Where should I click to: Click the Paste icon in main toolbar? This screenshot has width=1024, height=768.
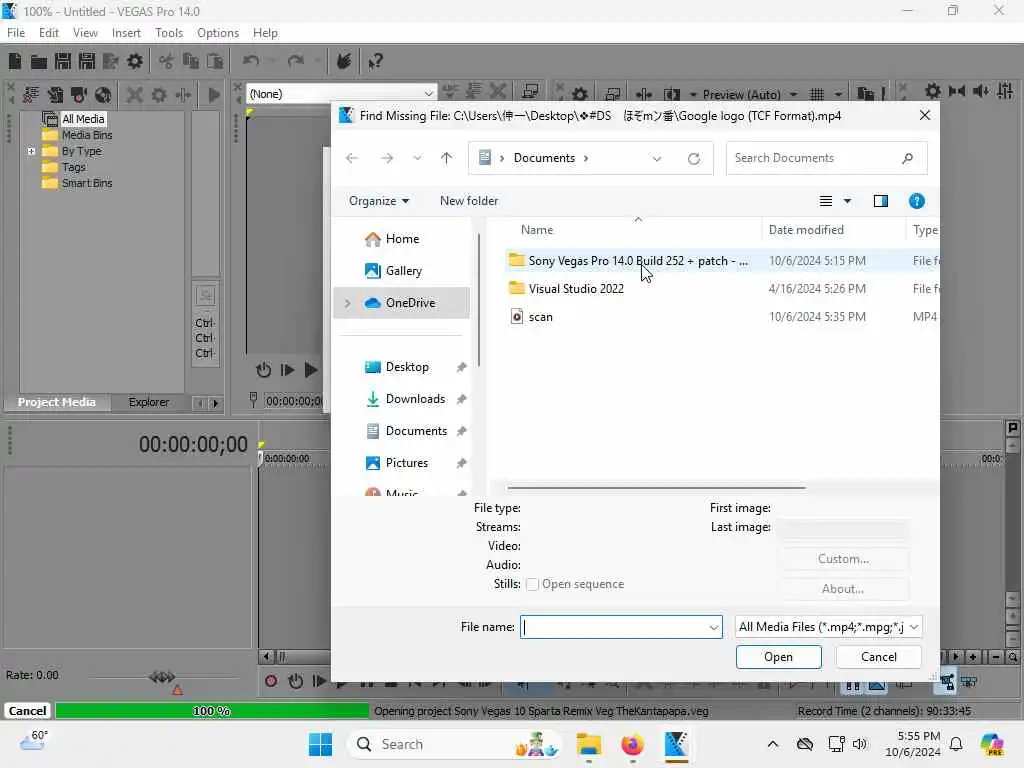[215, 61]
